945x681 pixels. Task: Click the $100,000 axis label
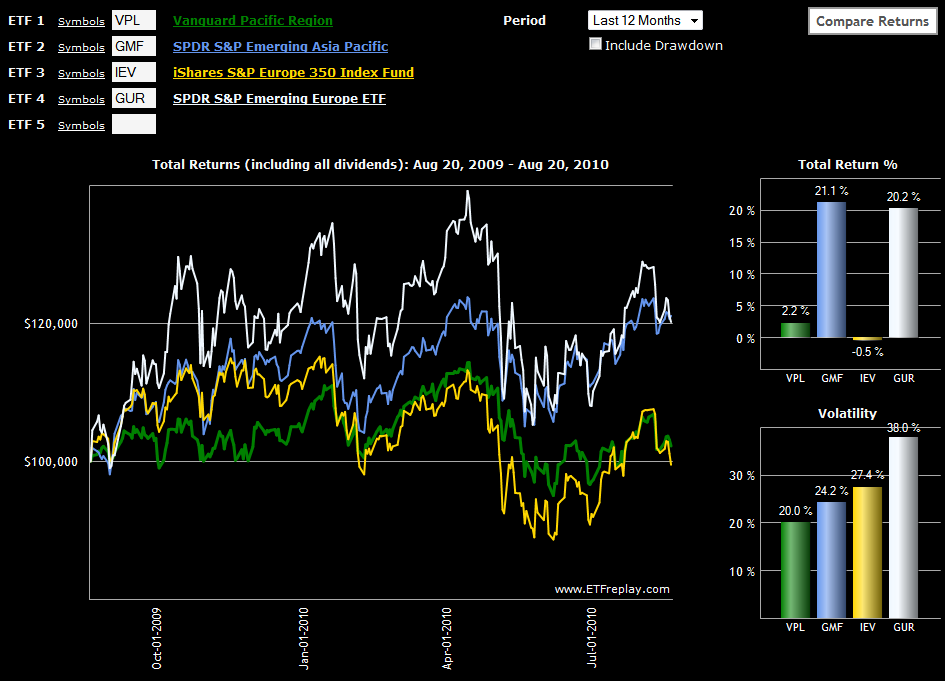click(x=51, y=462)
